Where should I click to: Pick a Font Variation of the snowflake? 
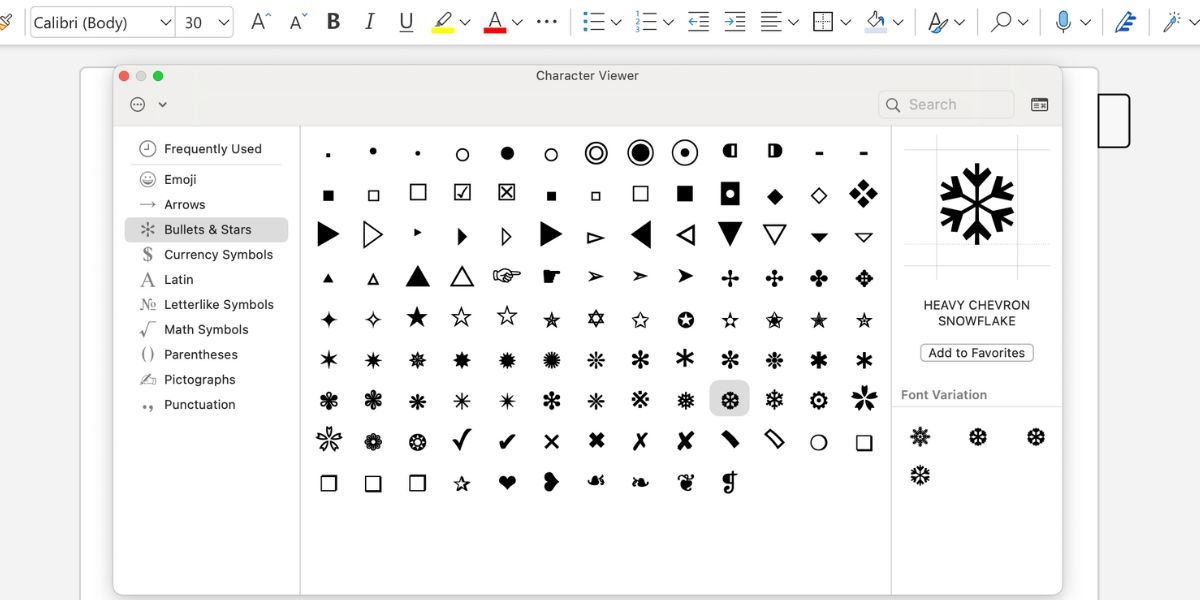pos(920,436)
